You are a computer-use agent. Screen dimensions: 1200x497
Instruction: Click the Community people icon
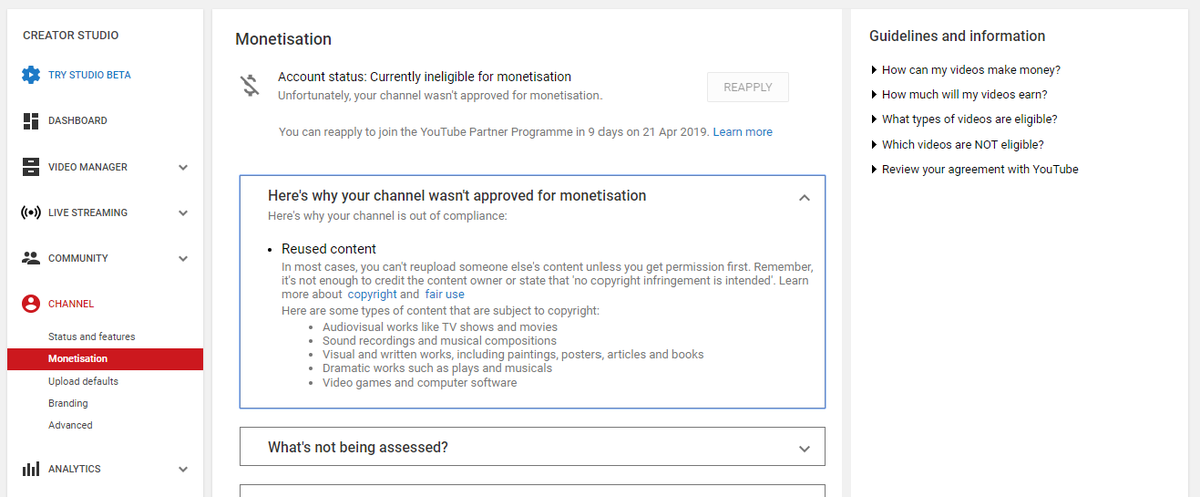tap(31, 258)
